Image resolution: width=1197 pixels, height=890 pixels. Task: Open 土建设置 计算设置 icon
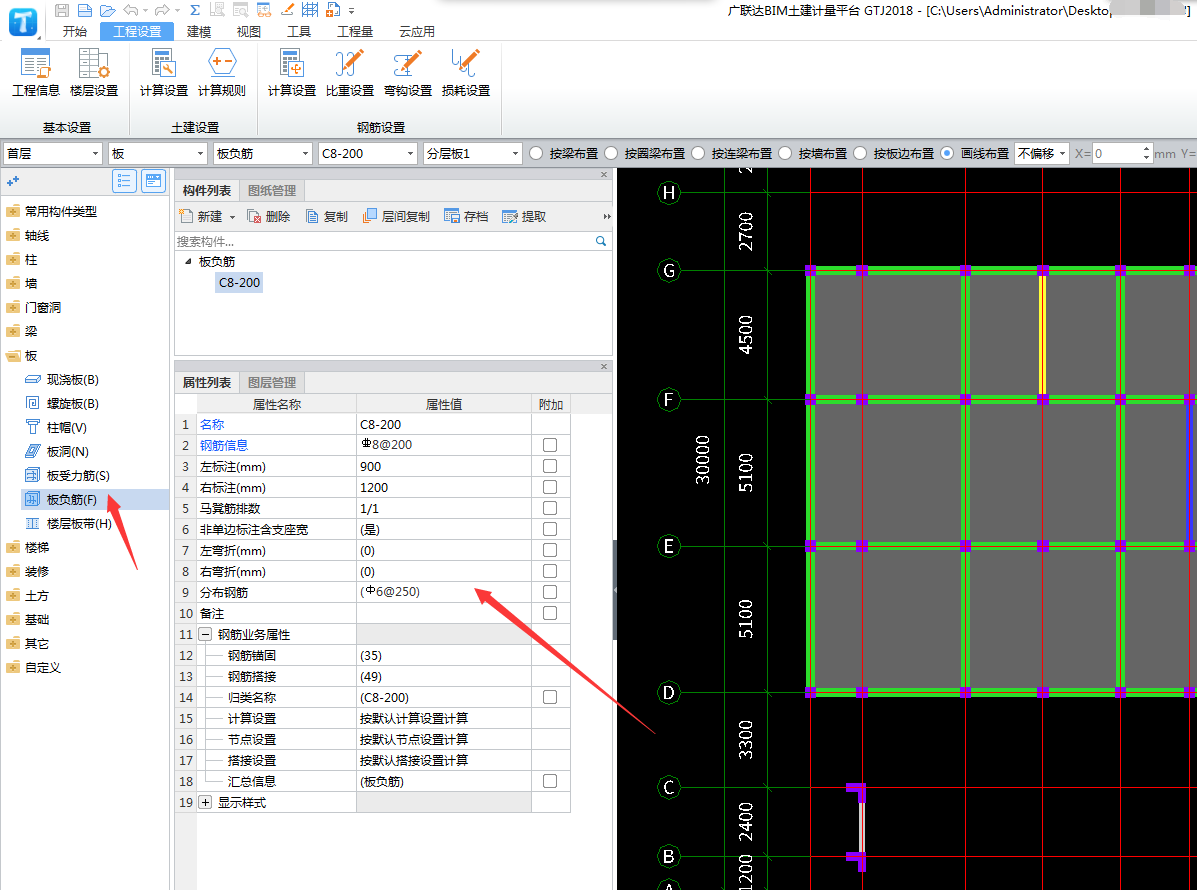(x=163, y=73)
